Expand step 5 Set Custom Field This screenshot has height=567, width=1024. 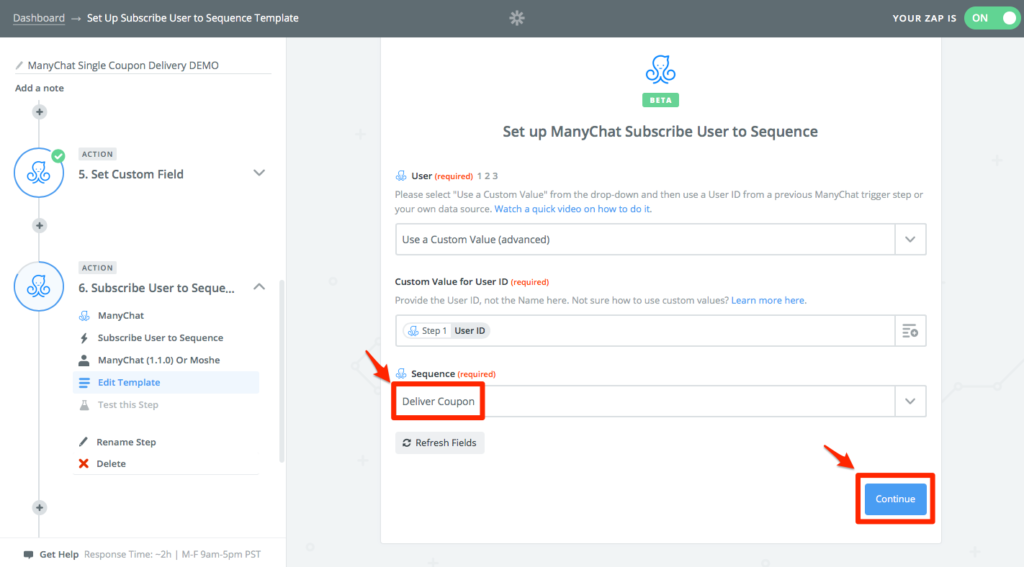[259, 173]
